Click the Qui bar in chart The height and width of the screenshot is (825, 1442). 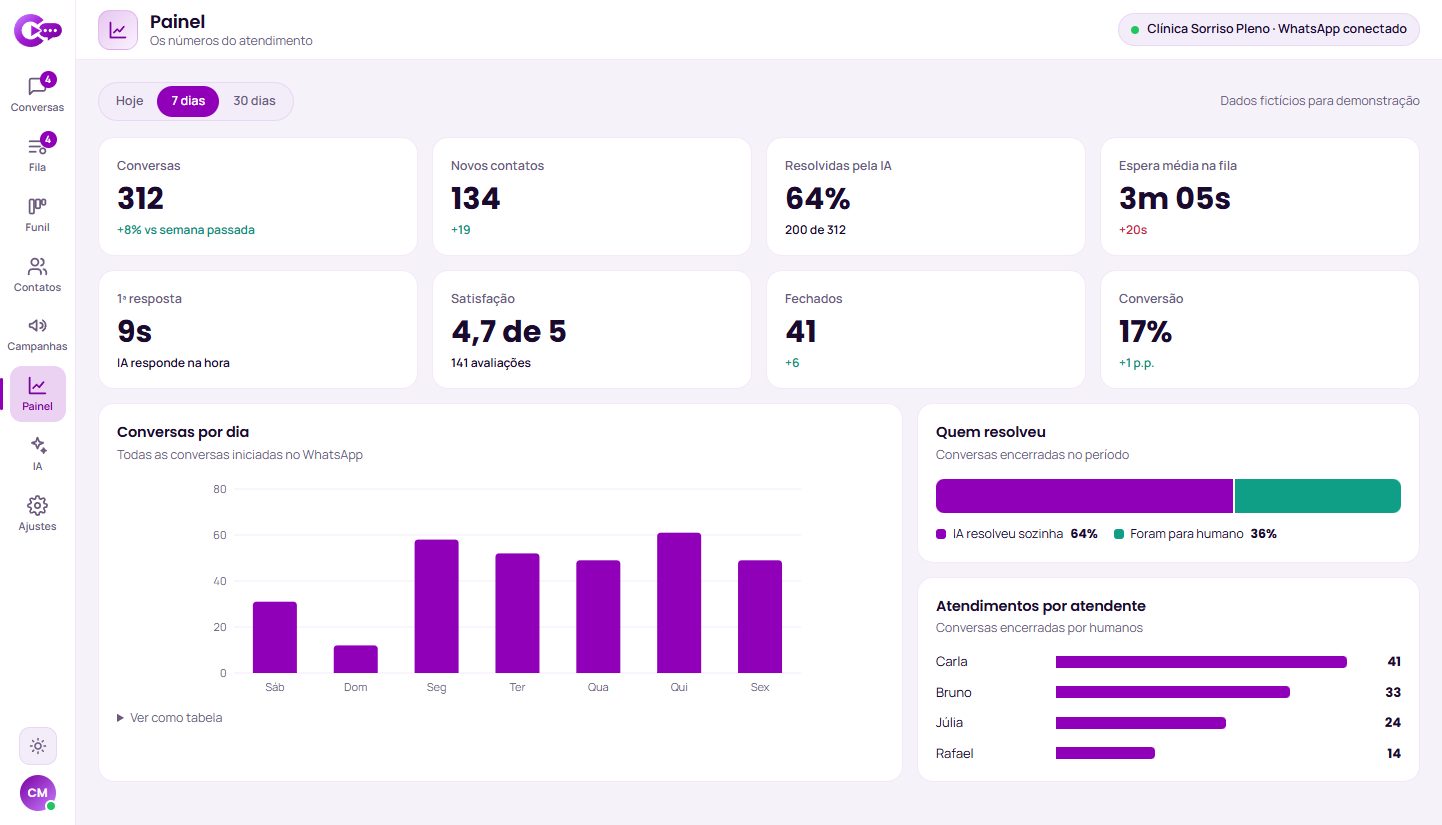pos(679,603)
